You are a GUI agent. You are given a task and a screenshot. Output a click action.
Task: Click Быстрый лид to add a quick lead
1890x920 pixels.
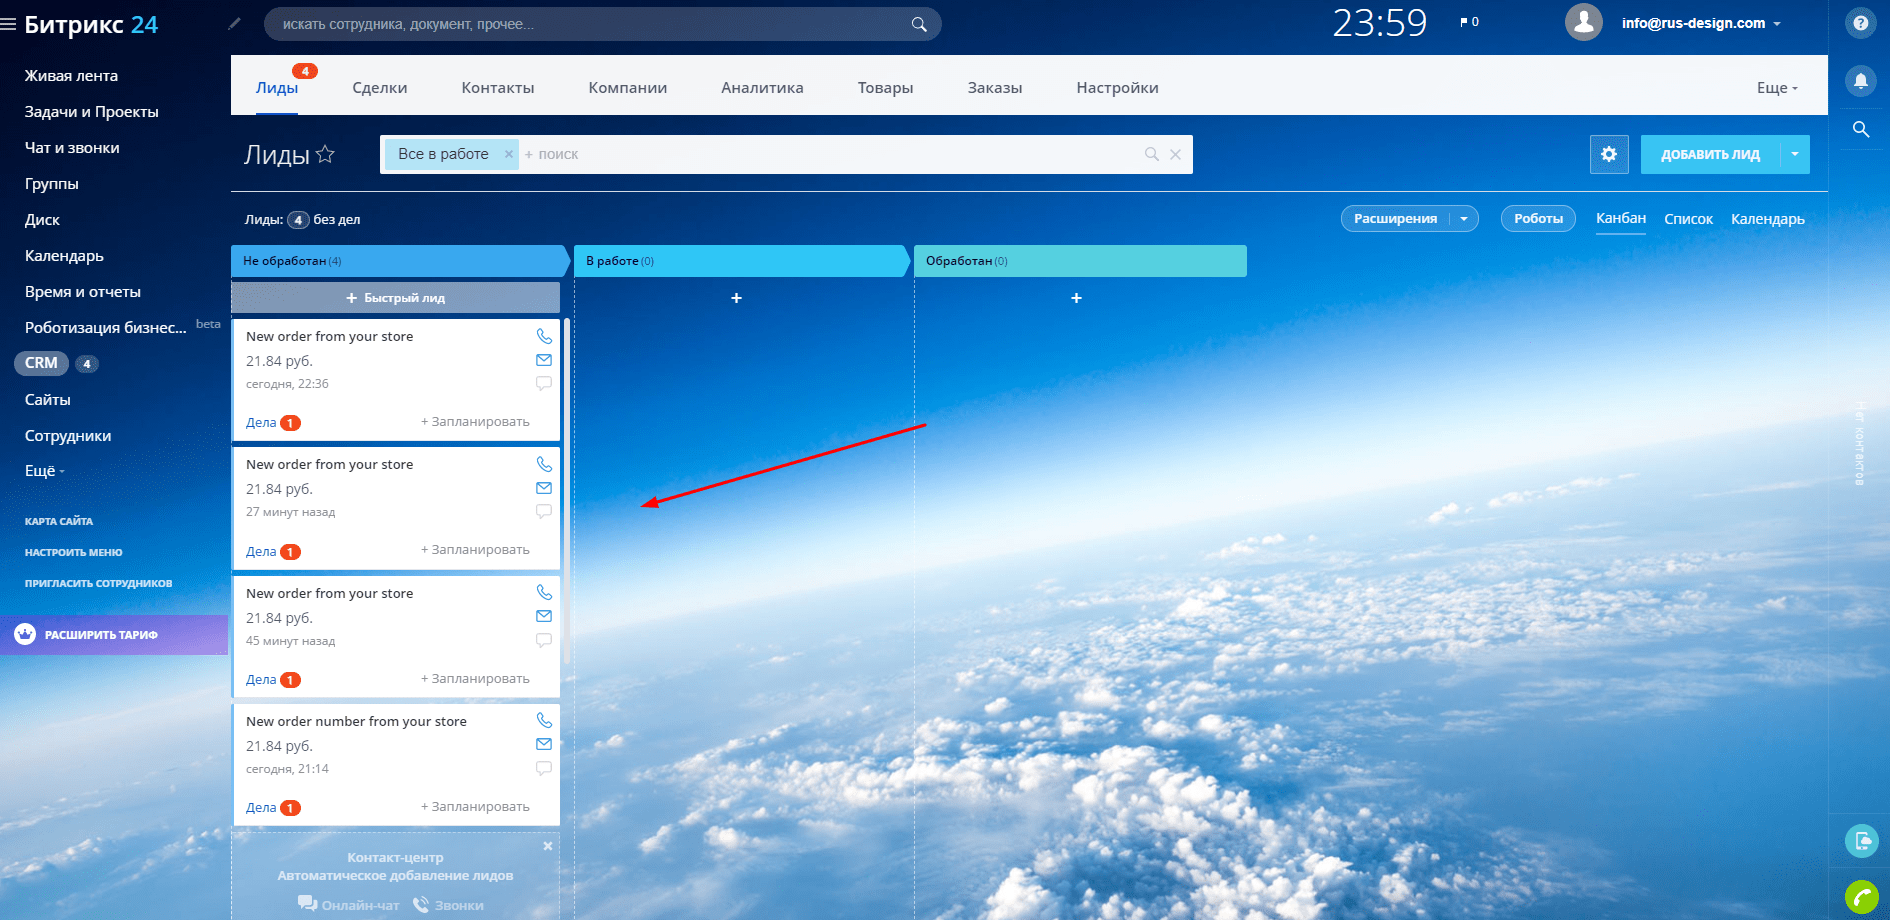click(x=396, y=298)
